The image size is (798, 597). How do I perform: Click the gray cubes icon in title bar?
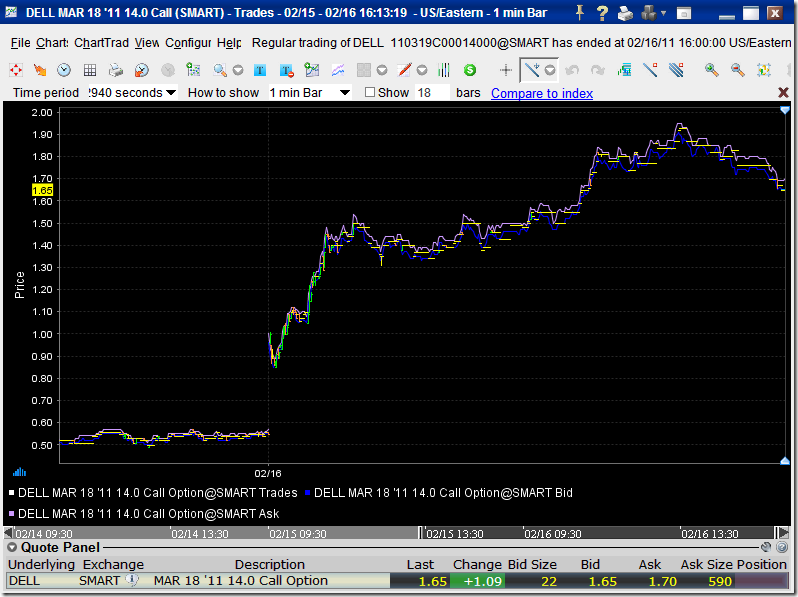click(x=649, y=13)
